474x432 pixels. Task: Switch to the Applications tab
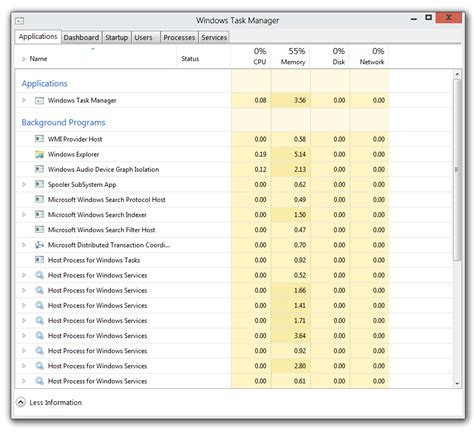[38, 37]
